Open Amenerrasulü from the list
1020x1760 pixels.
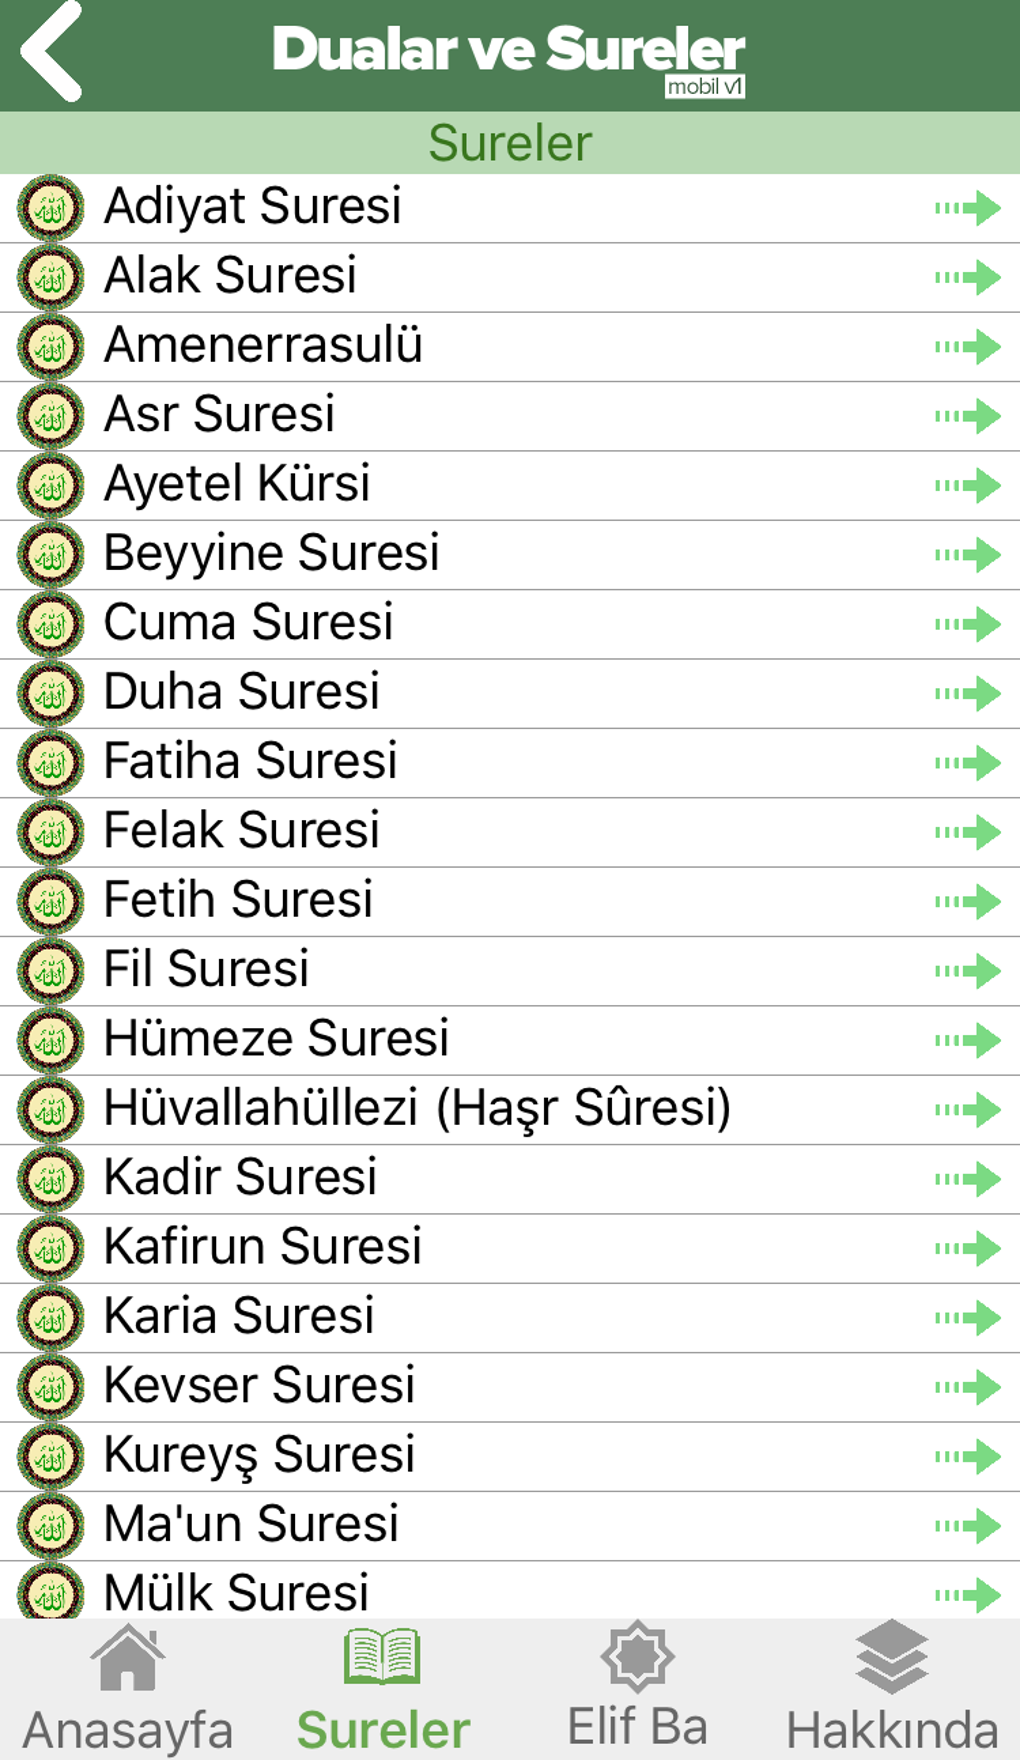263,345
